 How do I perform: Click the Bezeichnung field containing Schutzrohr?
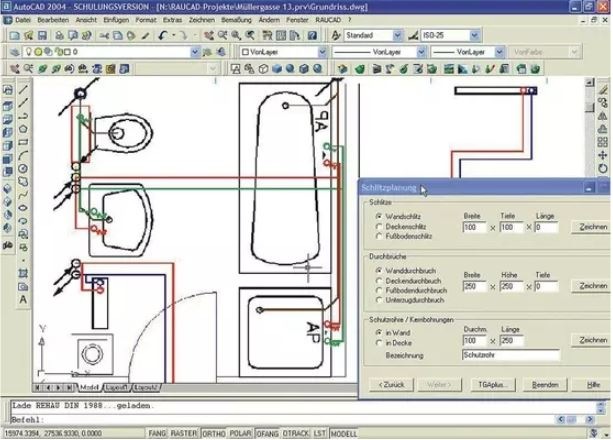(510, 354)
